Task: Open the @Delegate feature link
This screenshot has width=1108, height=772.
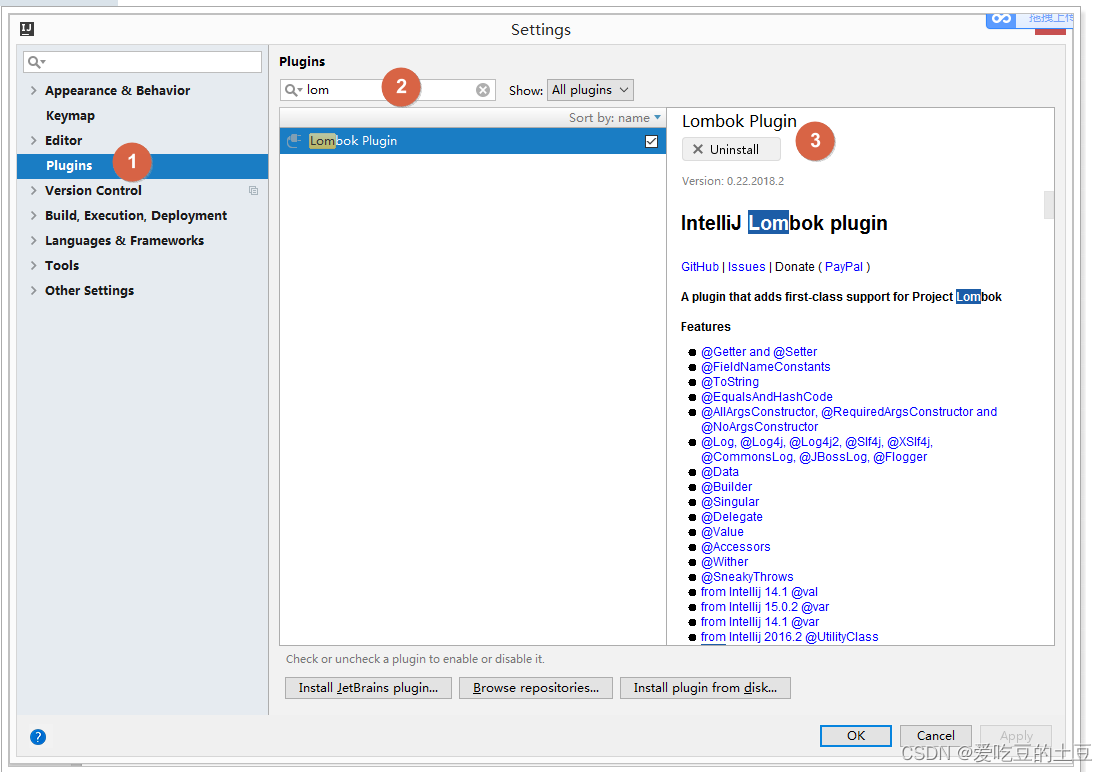Action: (x=731, y=517)
